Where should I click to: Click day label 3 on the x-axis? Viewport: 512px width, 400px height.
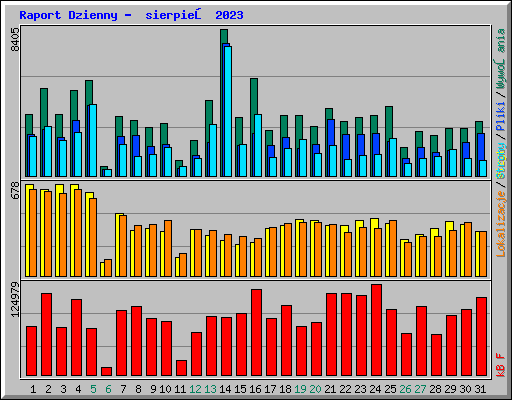point(63,389)
